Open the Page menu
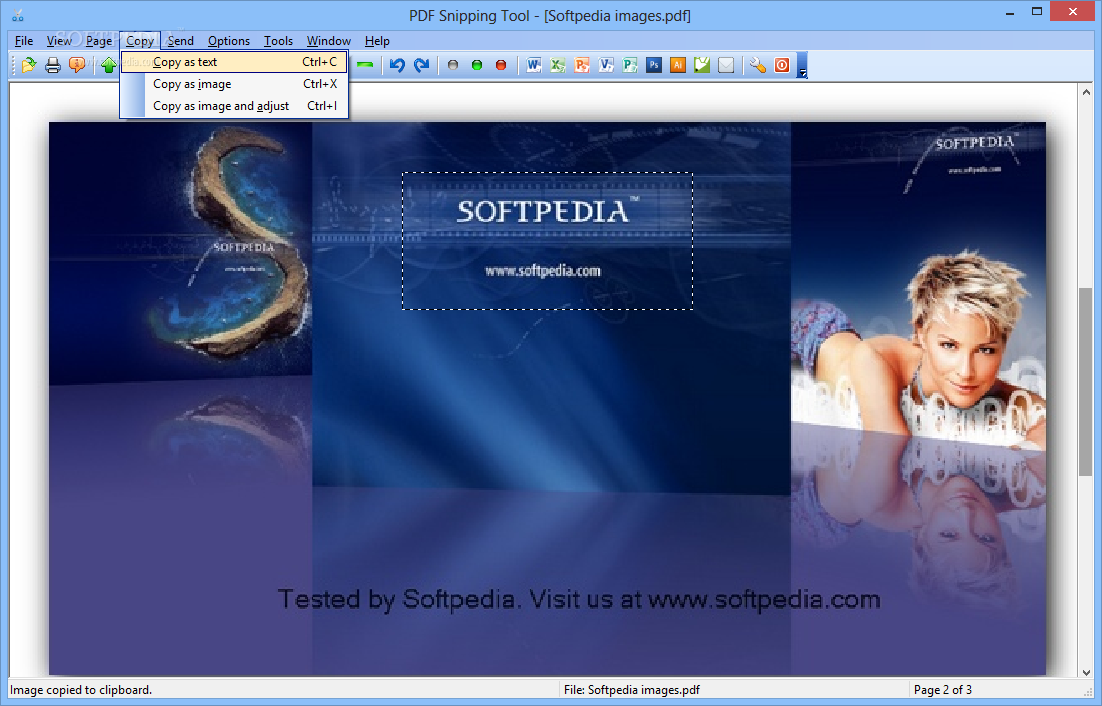Viewport: 1102px width, 706px height. pos(99,41)
